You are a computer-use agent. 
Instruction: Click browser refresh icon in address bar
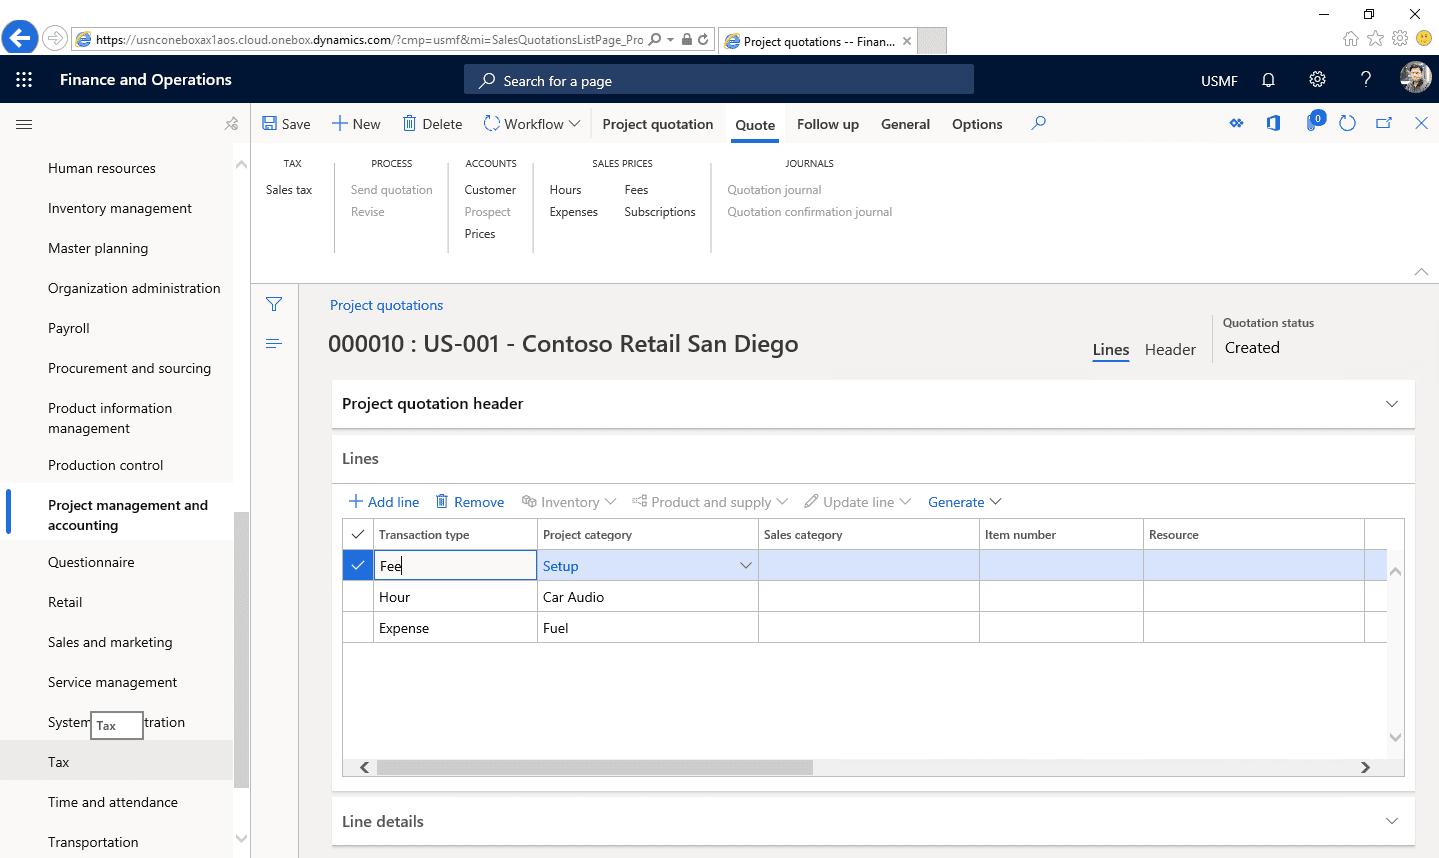[703, 40]
